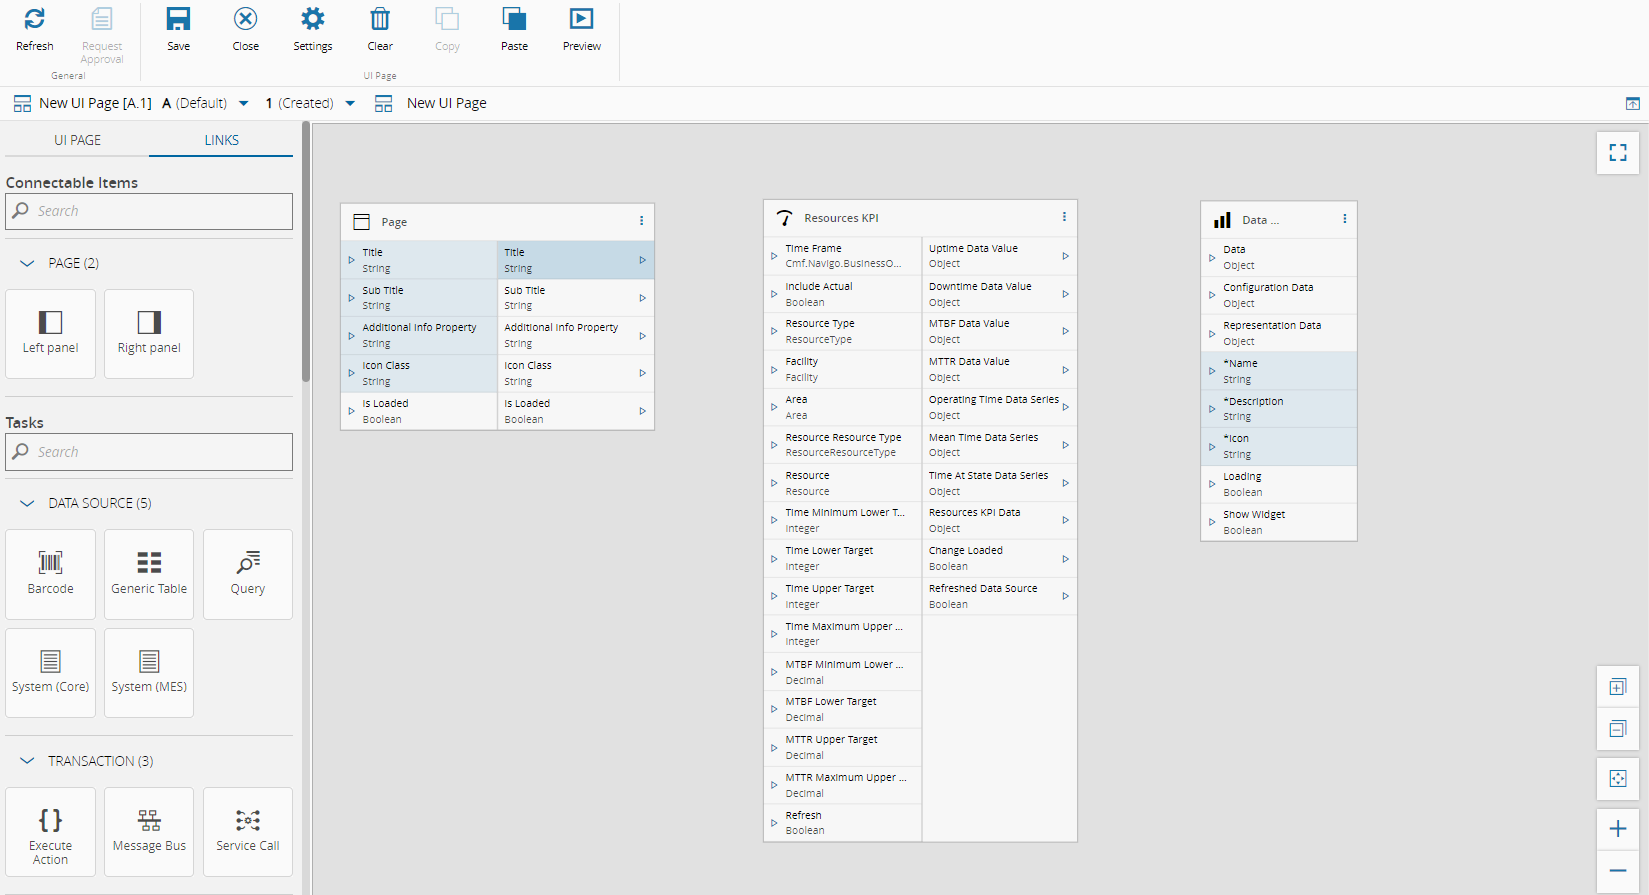
Task: Collapse the DATA SOURCE (5) section
Action: click(x=27, y=503)
